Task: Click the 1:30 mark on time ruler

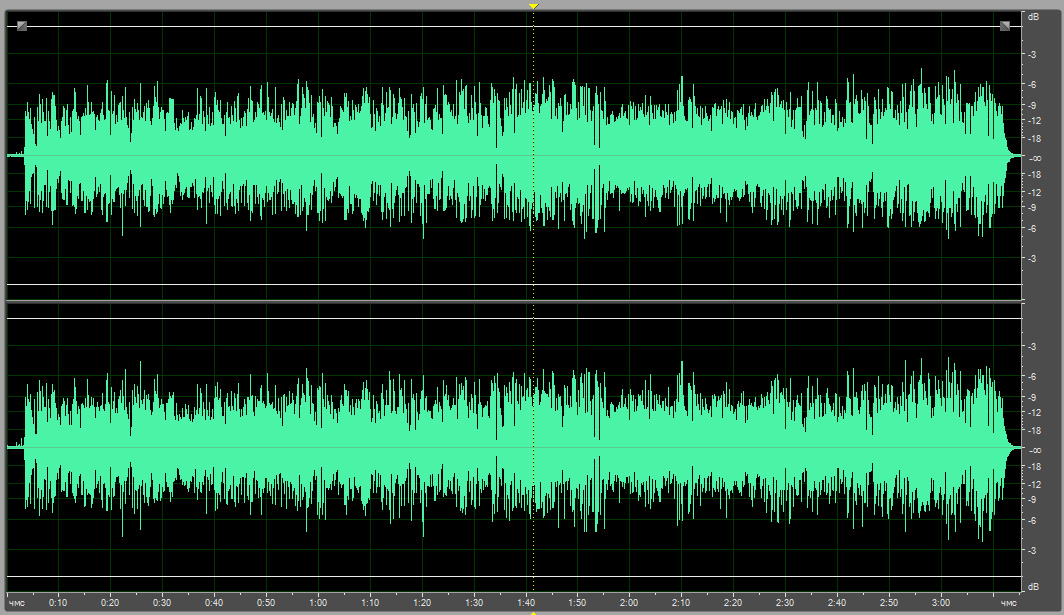Action: [x=474, y=603]
